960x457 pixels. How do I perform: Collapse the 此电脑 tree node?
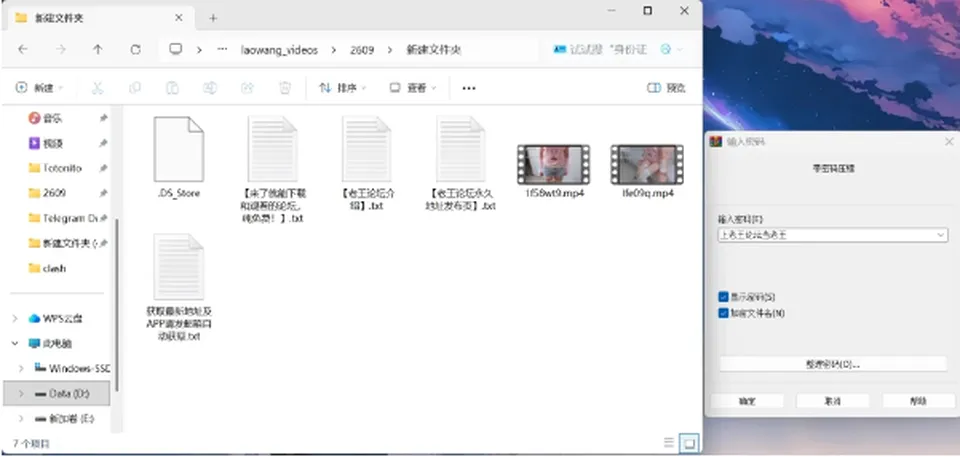[15, 344]
